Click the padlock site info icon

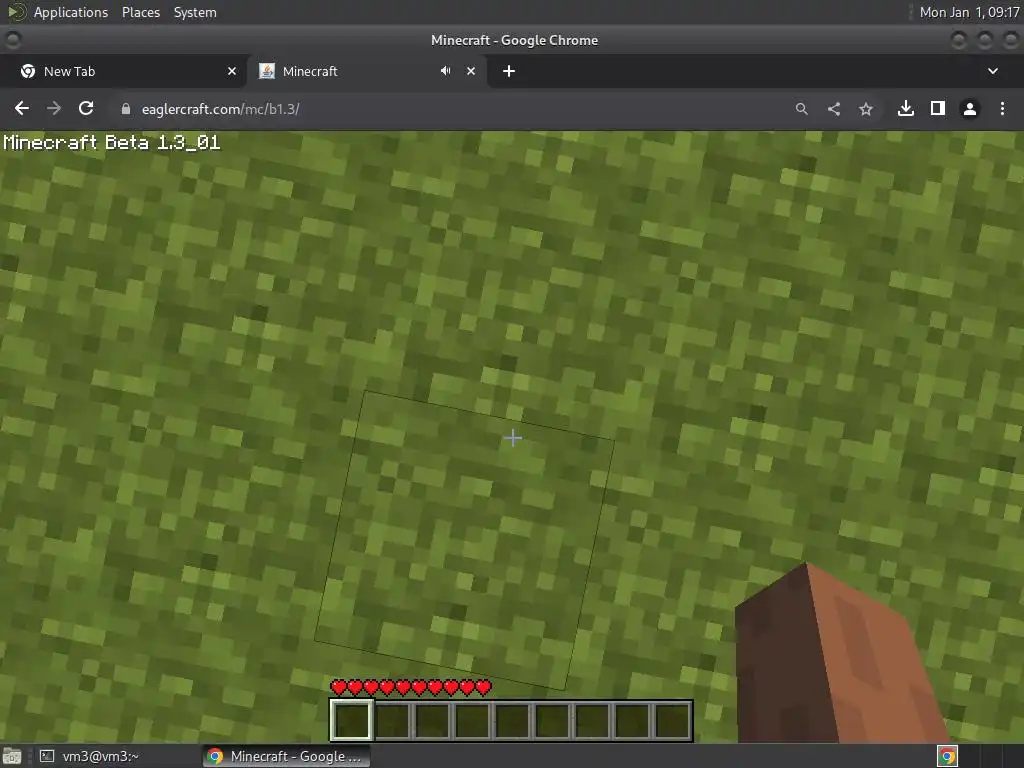pyautogui.click(x=126, y=109)
